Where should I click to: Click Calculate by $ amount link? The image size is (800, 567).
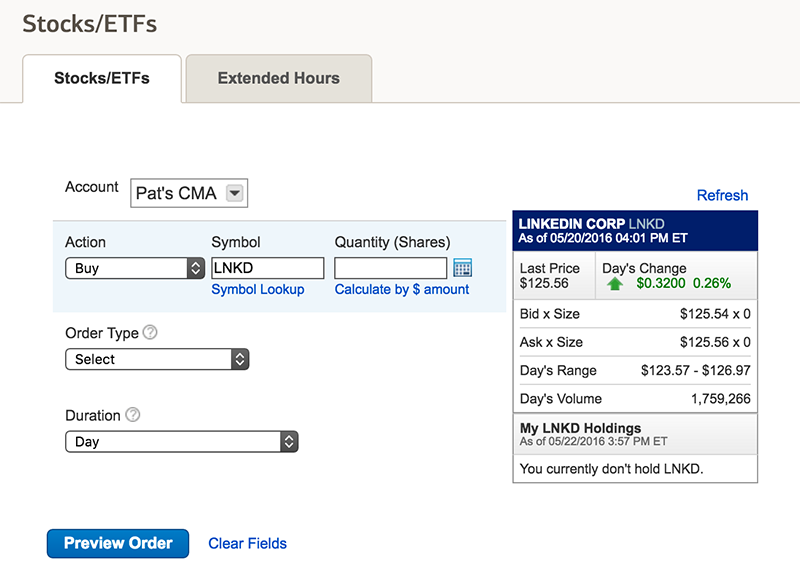402,289
